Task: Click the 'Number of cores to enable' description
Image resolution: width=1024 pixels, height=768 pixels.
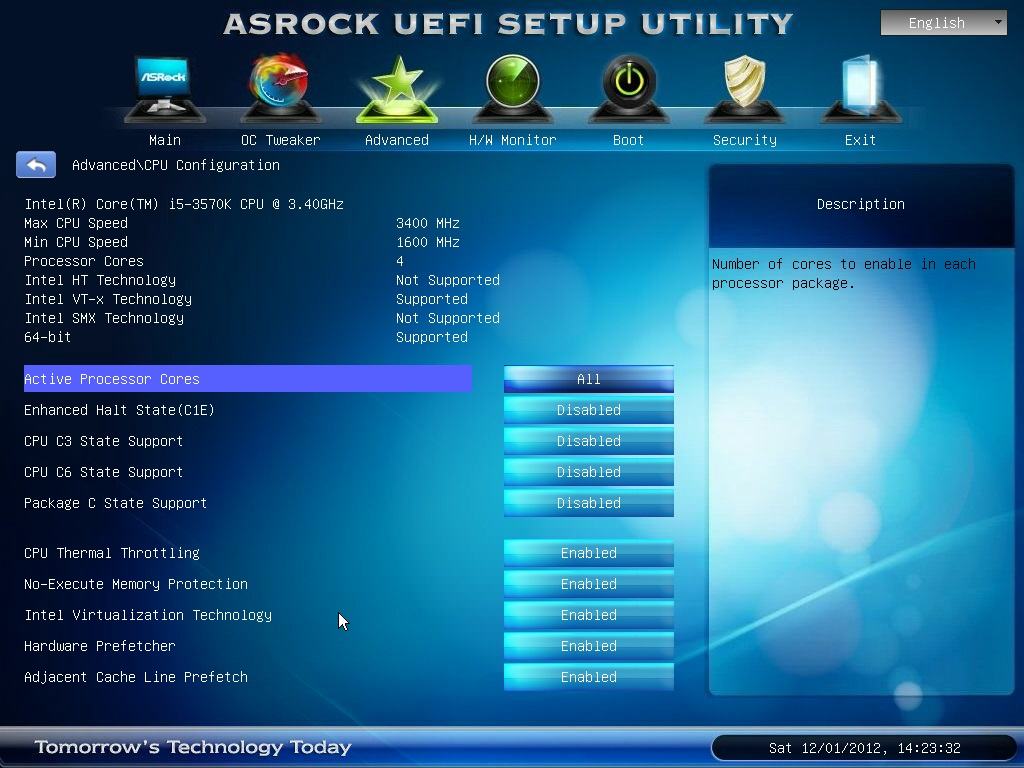Action: pyautogui.click(x=844, y=274)
